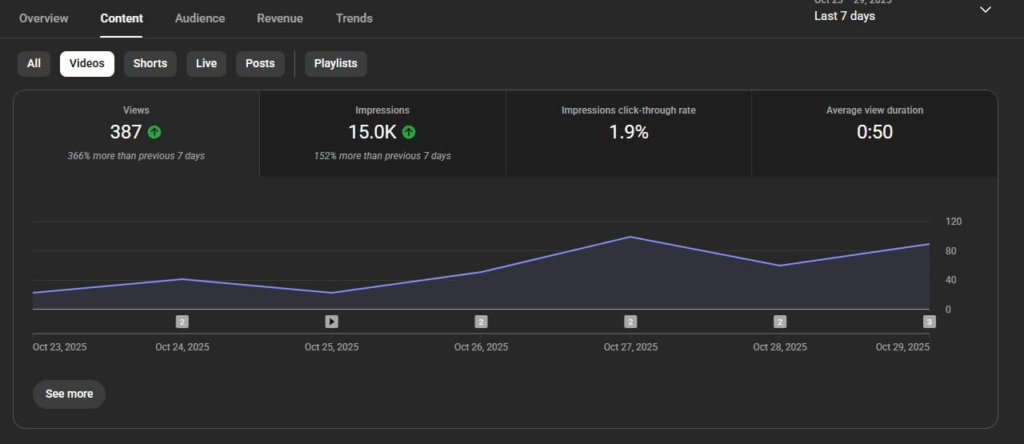Click the green up arrow beside 15.0K Impressions
Viewport: 1024px width, 444px height.
(409, 132)
